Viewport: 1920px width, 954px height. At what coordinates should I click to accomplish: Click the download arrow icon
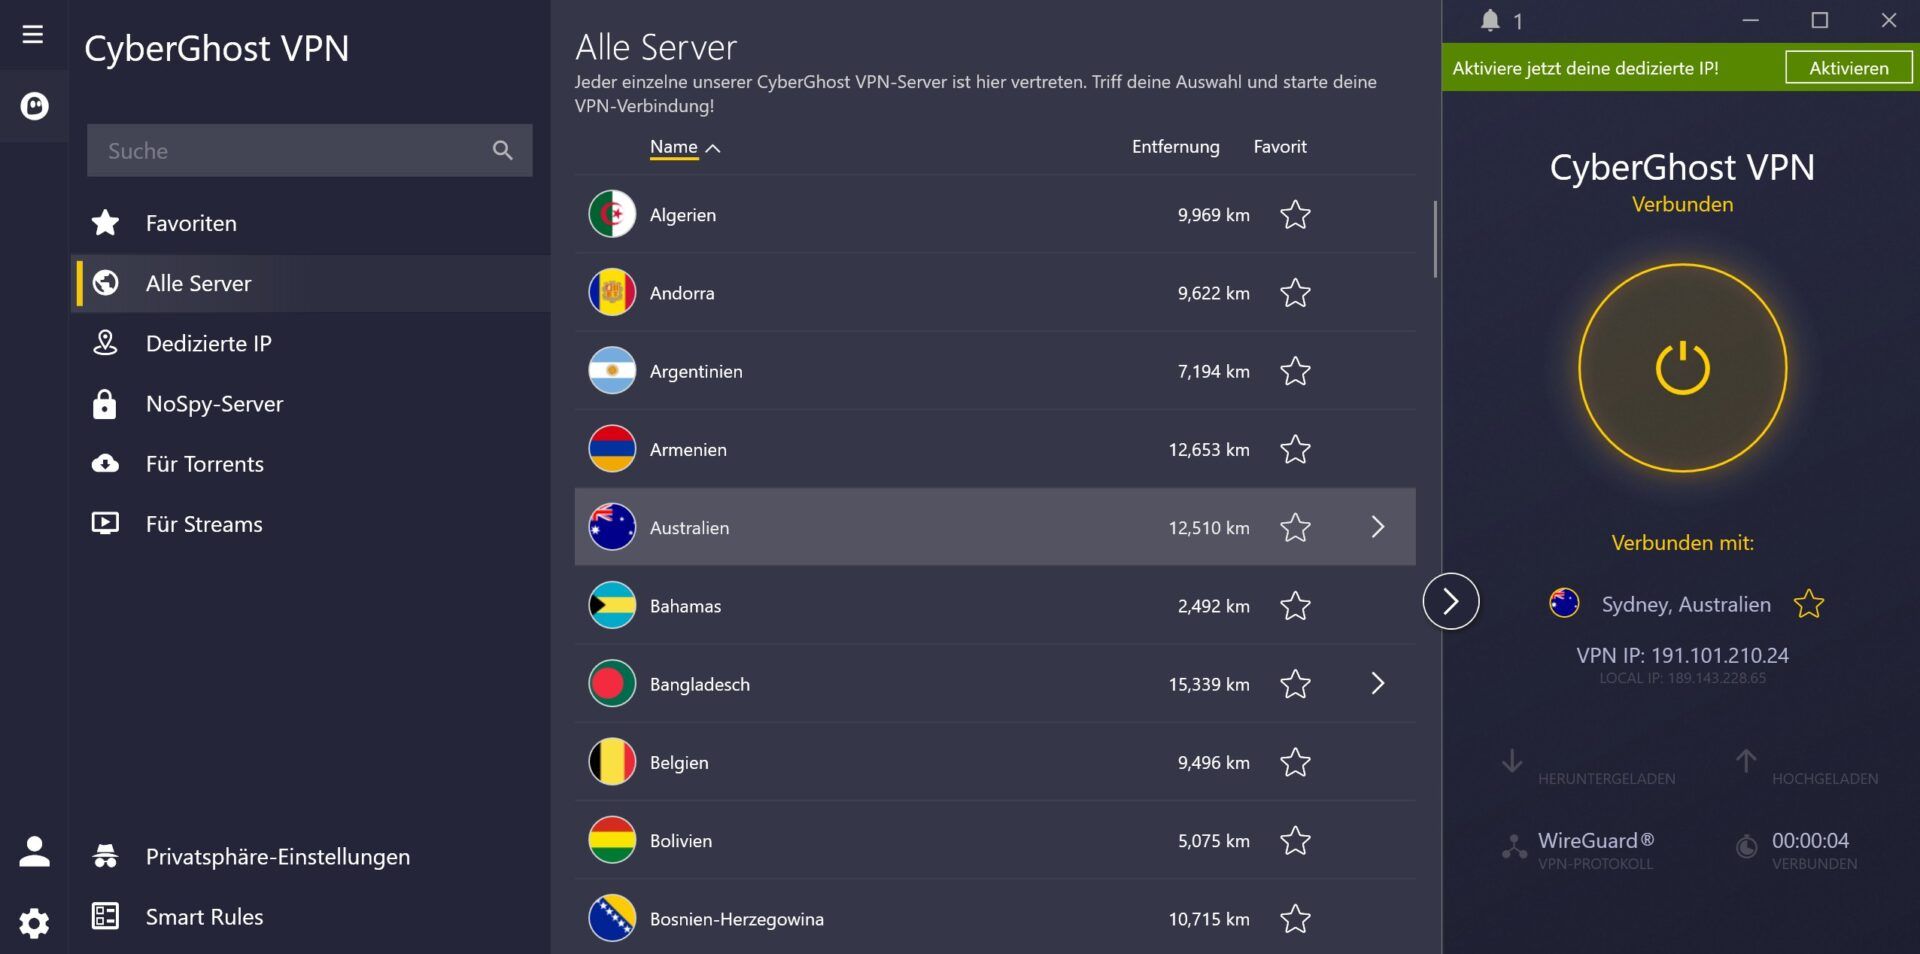(x=1512, y=761)
